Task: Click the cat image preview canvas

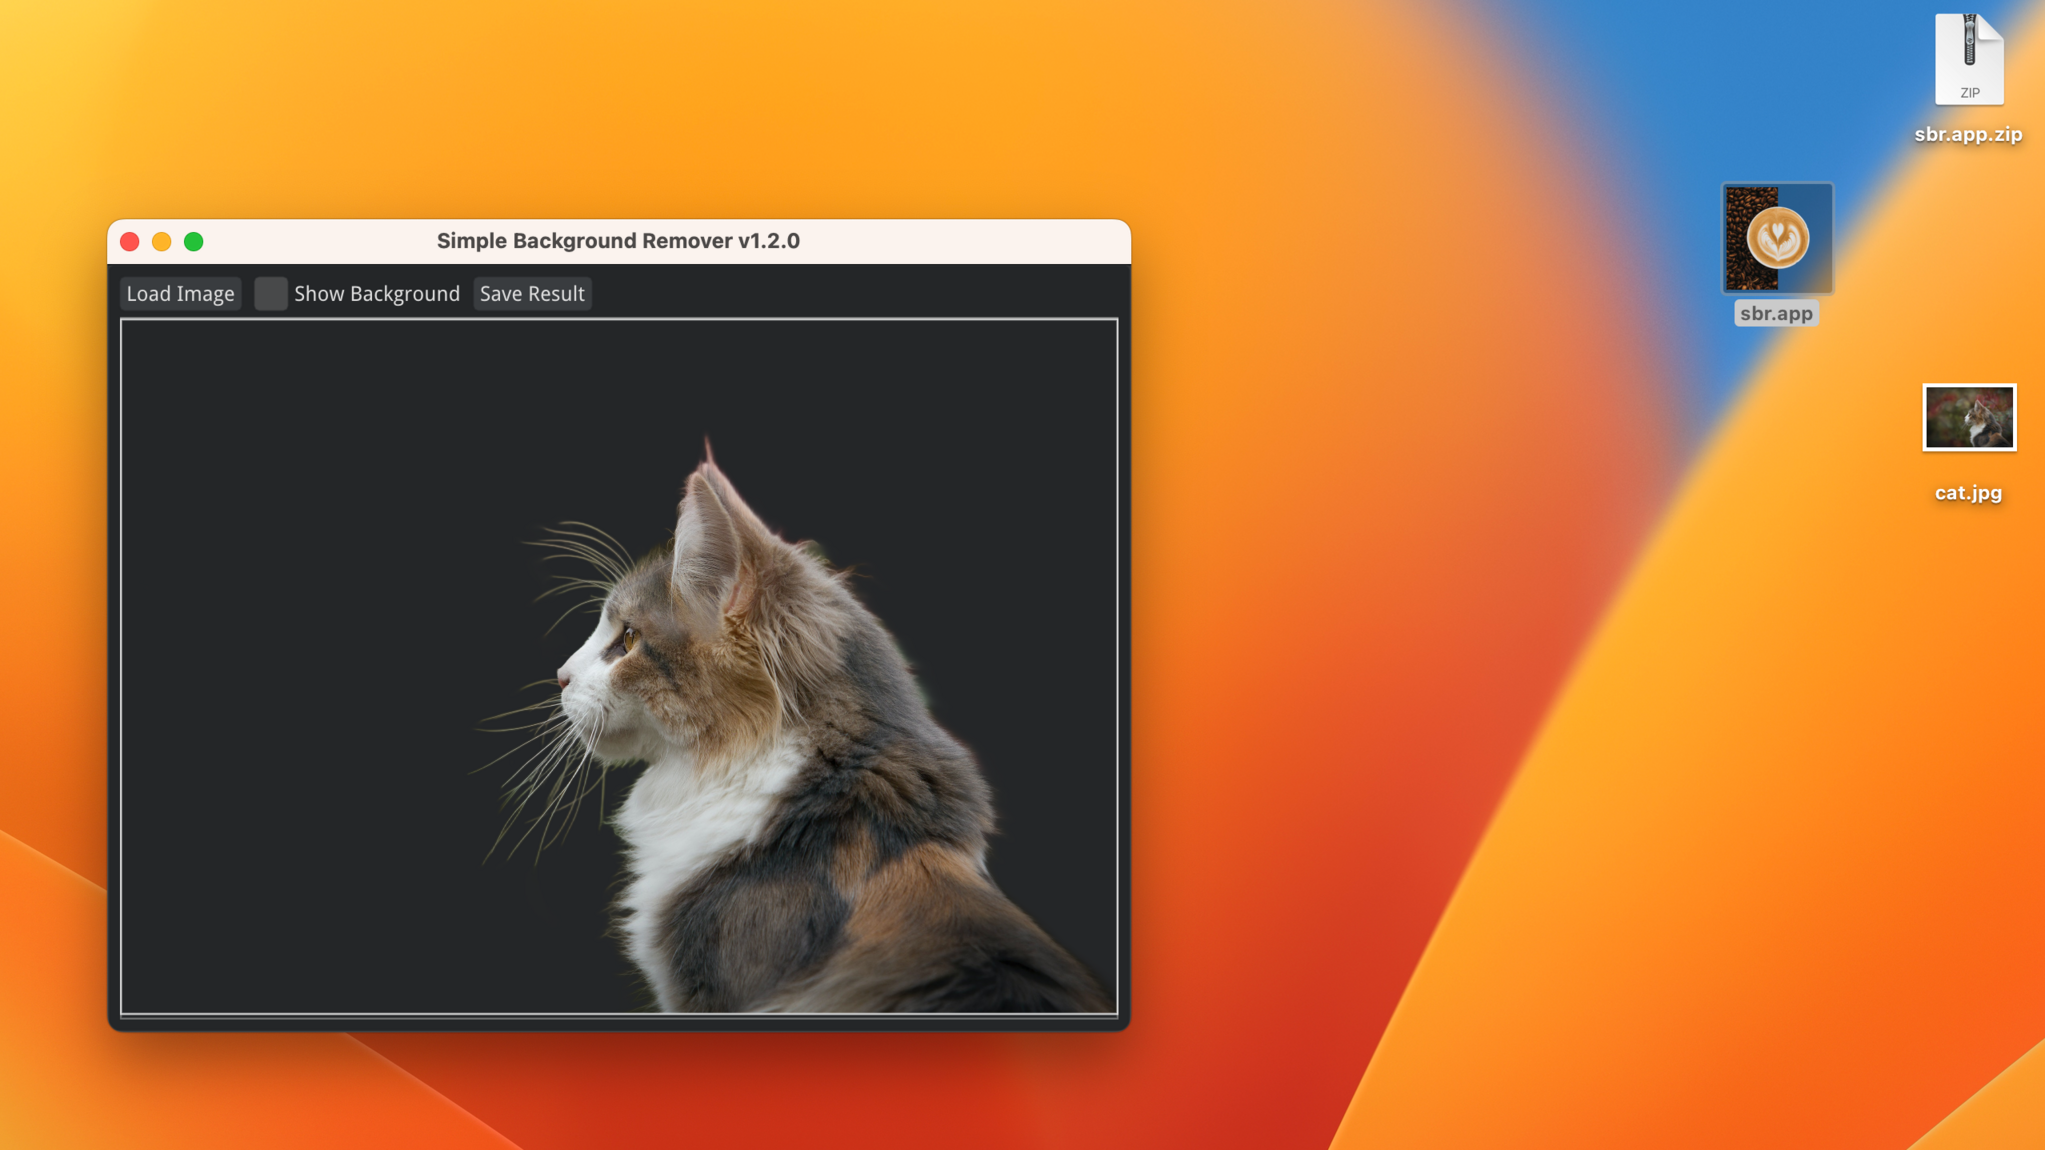Action: click(619, 666)
